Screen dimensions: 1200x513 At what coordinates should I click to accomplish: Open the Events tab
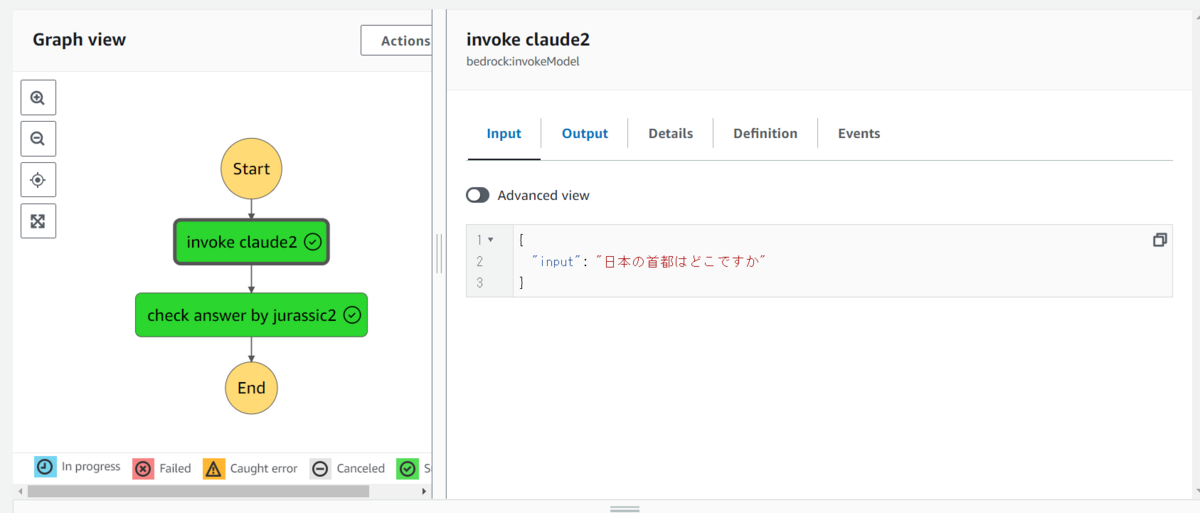859,134
